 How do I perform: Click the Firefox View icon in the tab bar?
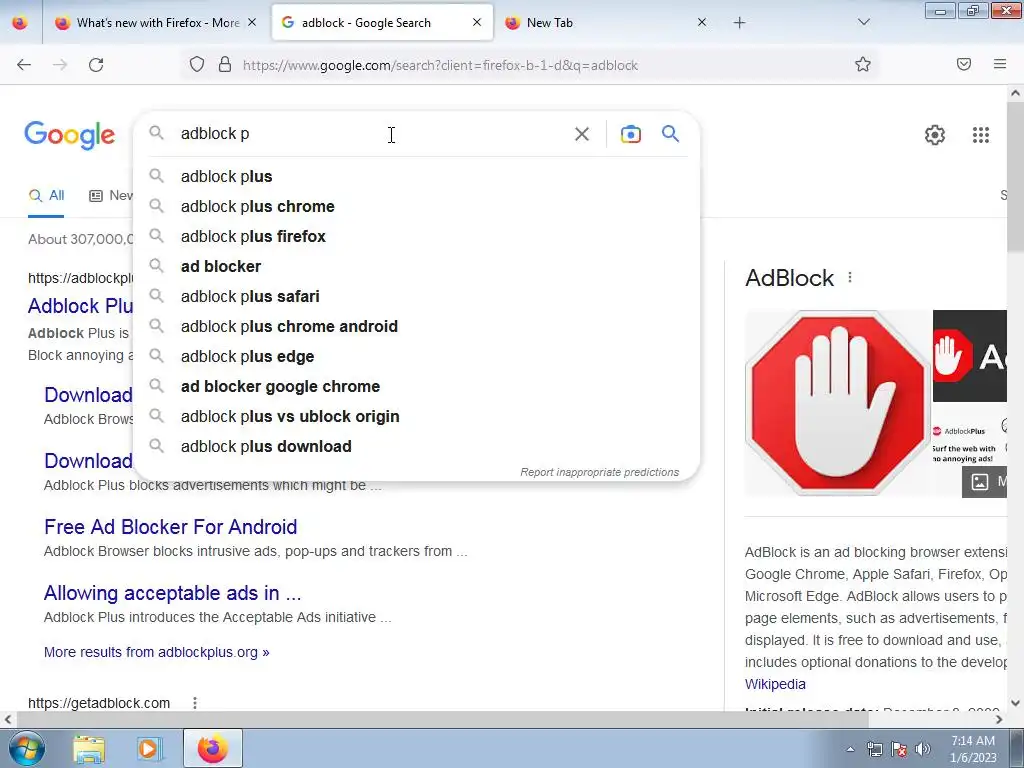[x=20, y=23]
